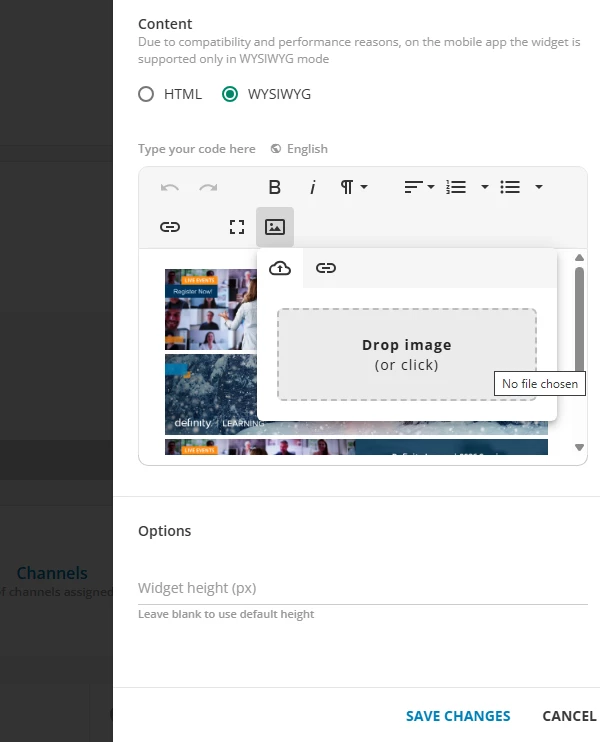
Task: Expand the text align dropdown arrow
Action: point(431,187)
